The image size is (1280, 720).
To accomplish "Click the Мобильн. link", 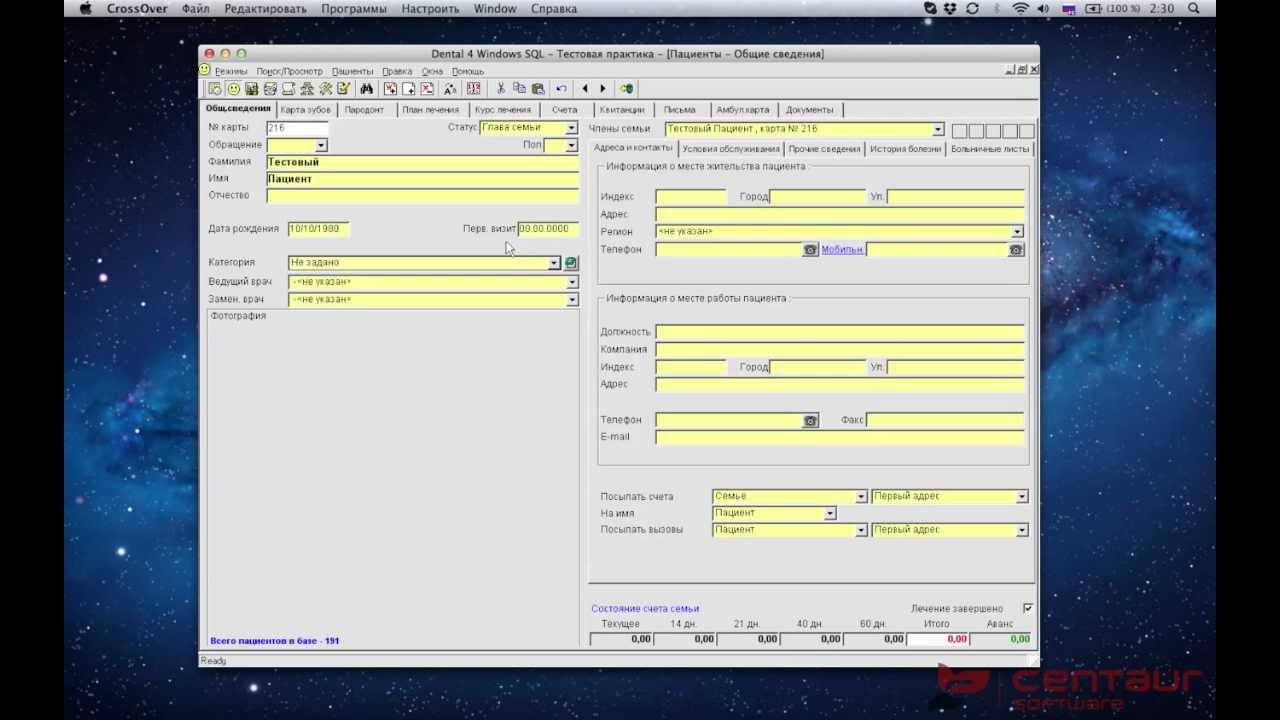I will (x=842, y=250).
